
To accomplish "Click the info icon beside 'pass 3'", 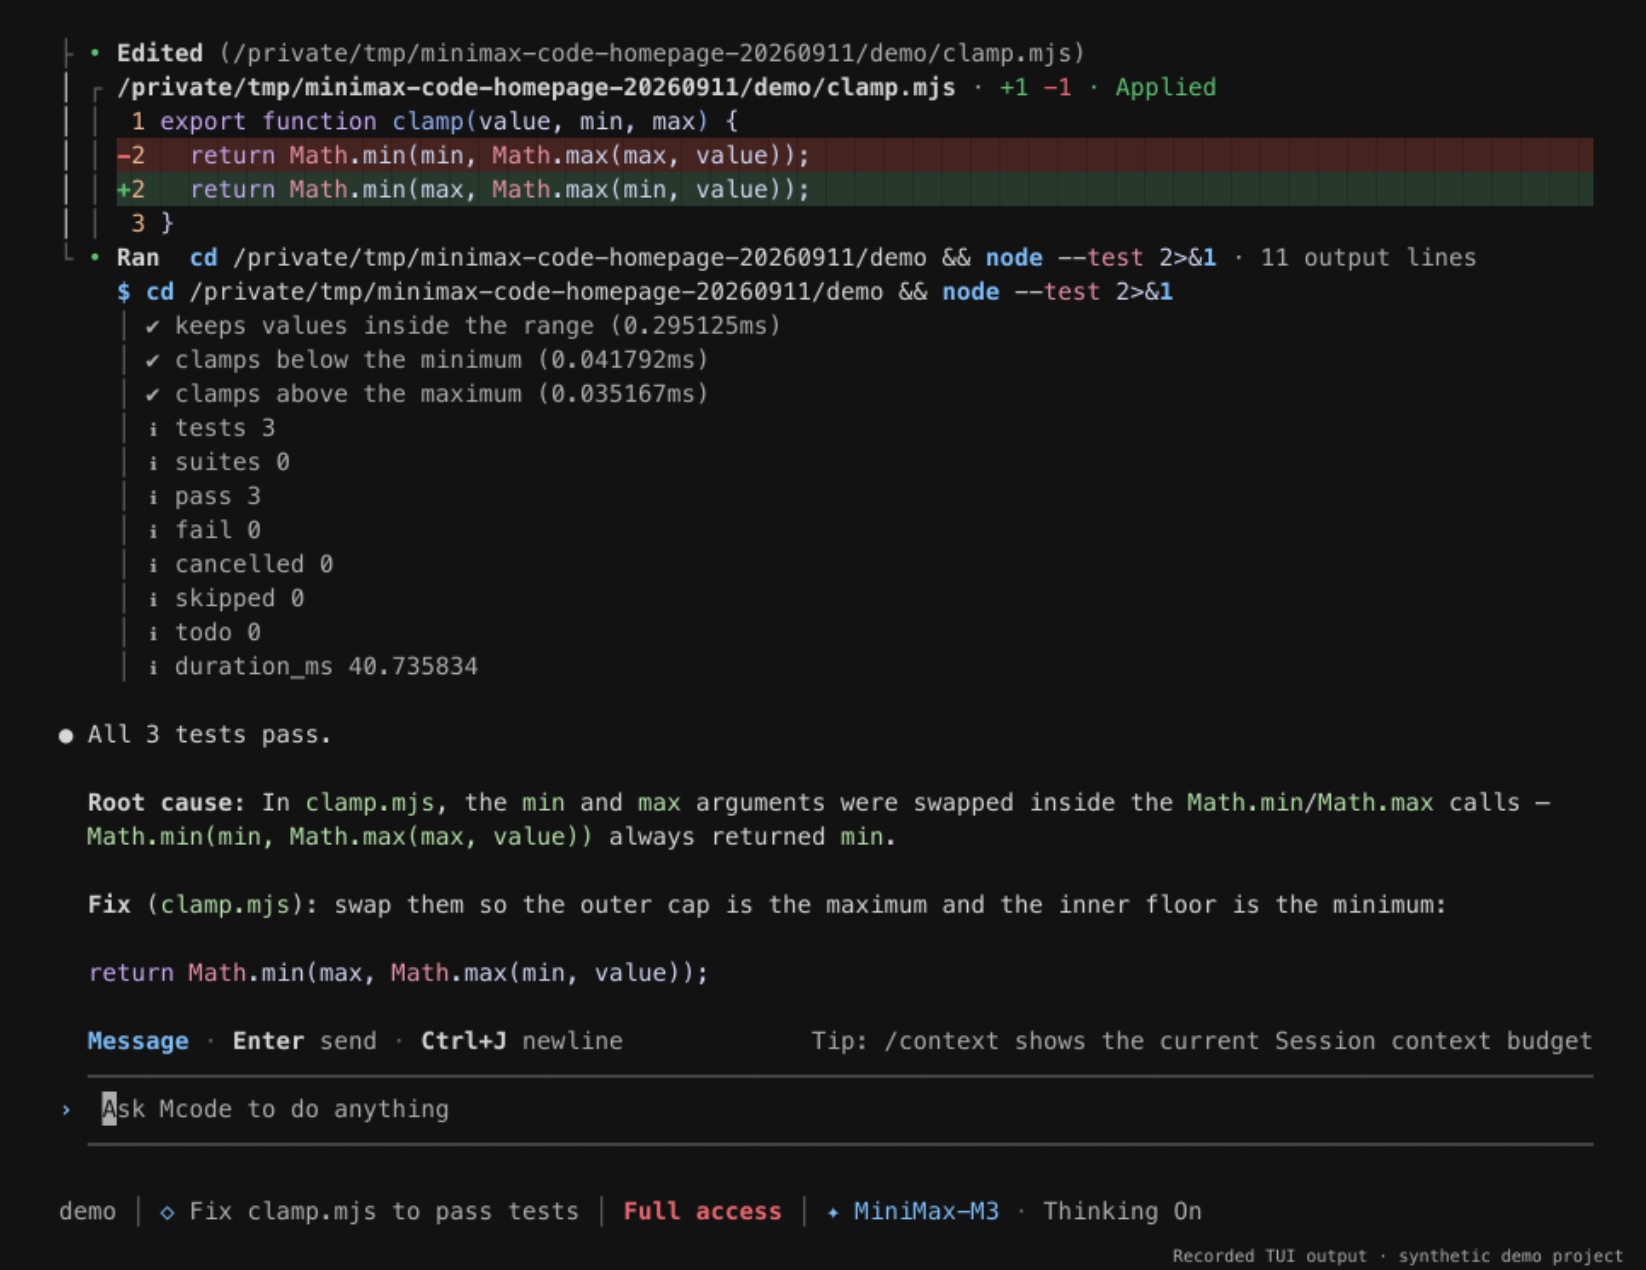I will (x=153, y=497).
